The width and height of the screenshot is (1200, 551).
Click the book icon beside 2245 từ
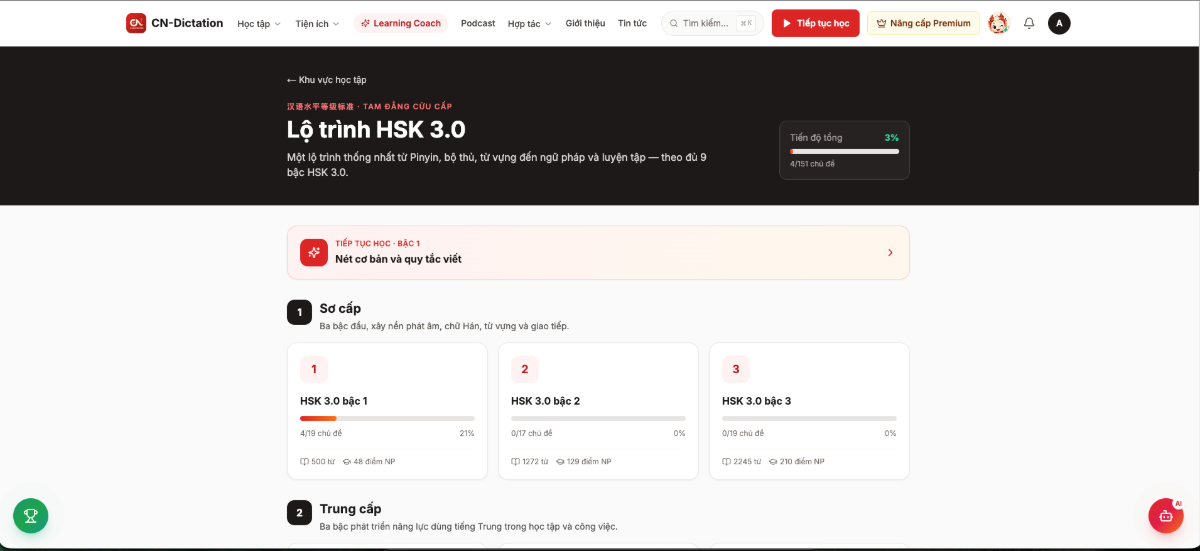tap(726, 462)
